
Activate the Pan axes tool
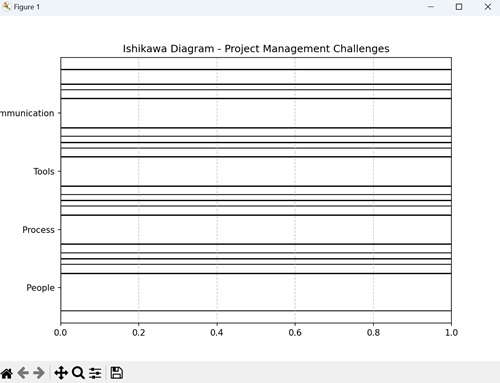(x=61, y=373)
